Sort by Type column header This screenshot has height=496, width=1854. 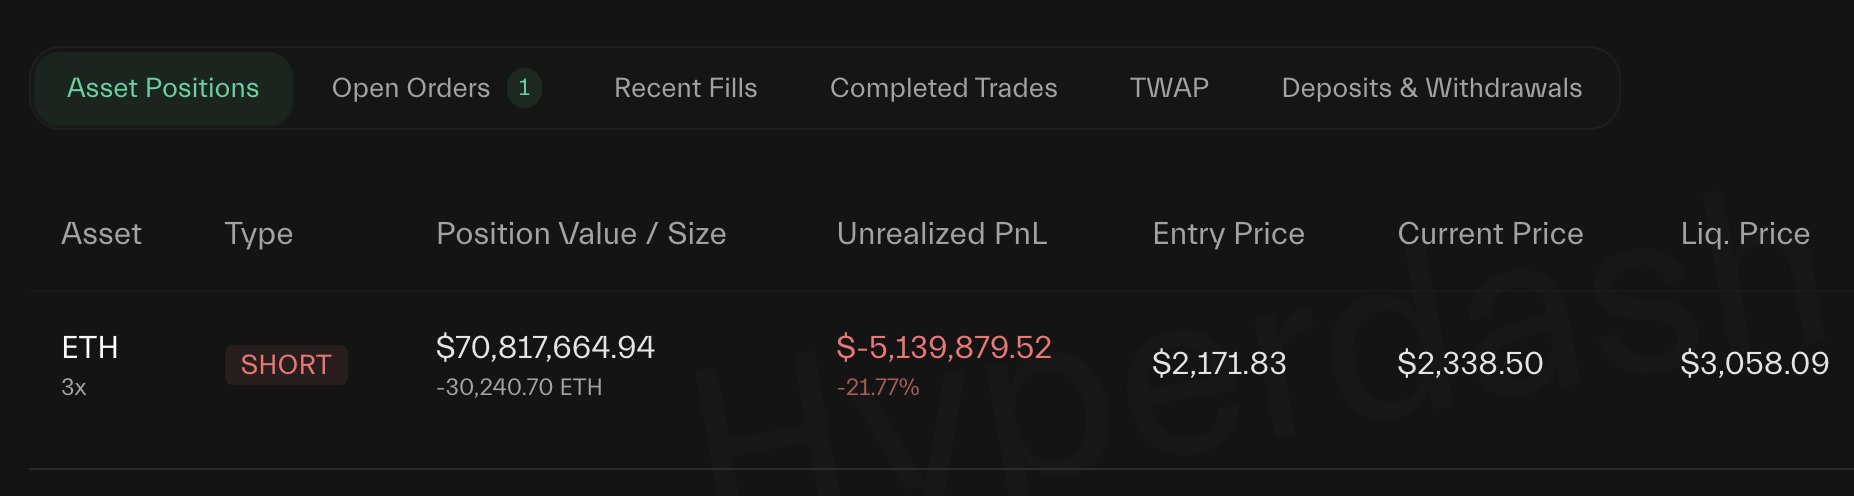[258, 234]
